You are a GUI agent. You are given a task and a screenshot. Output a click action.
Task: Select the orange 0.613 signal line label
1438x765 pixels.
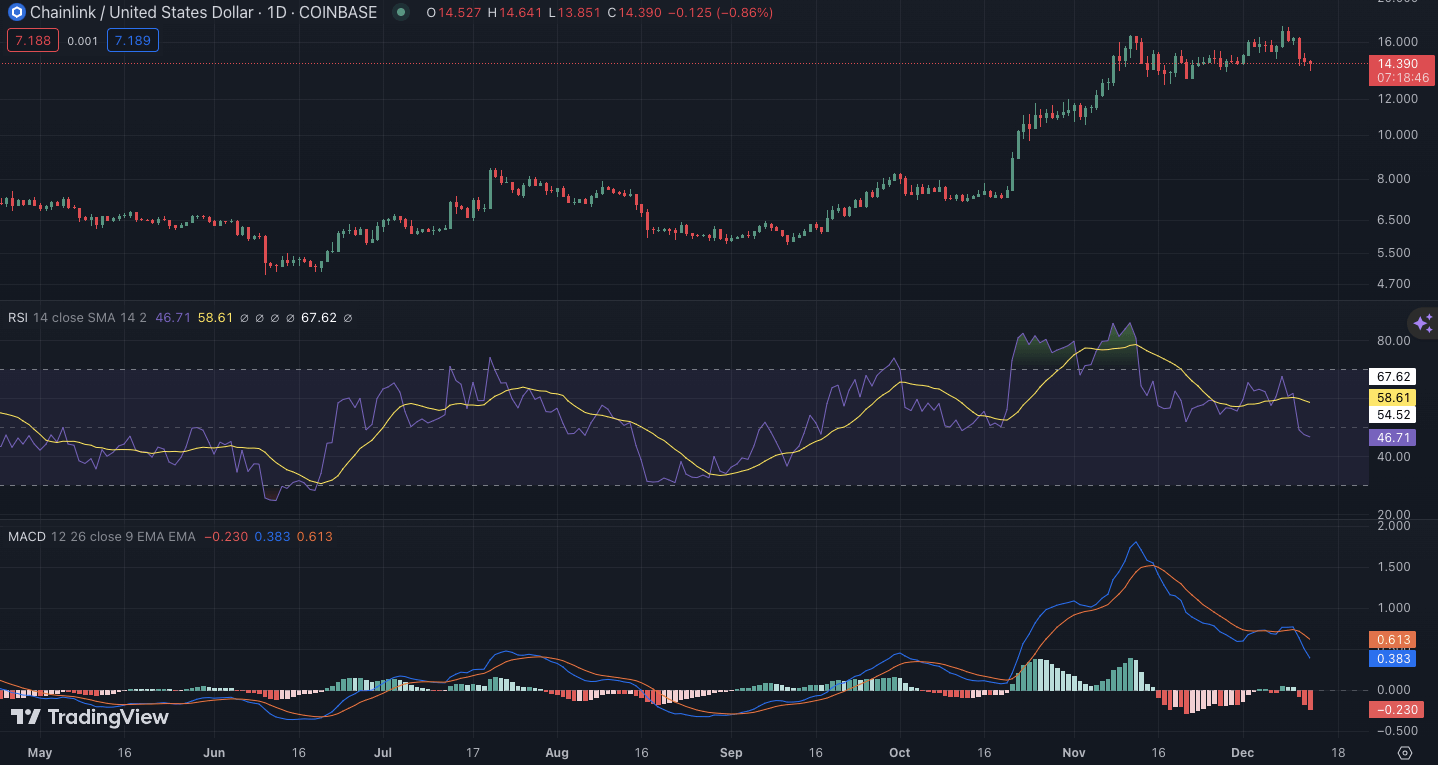(1393, 640)
